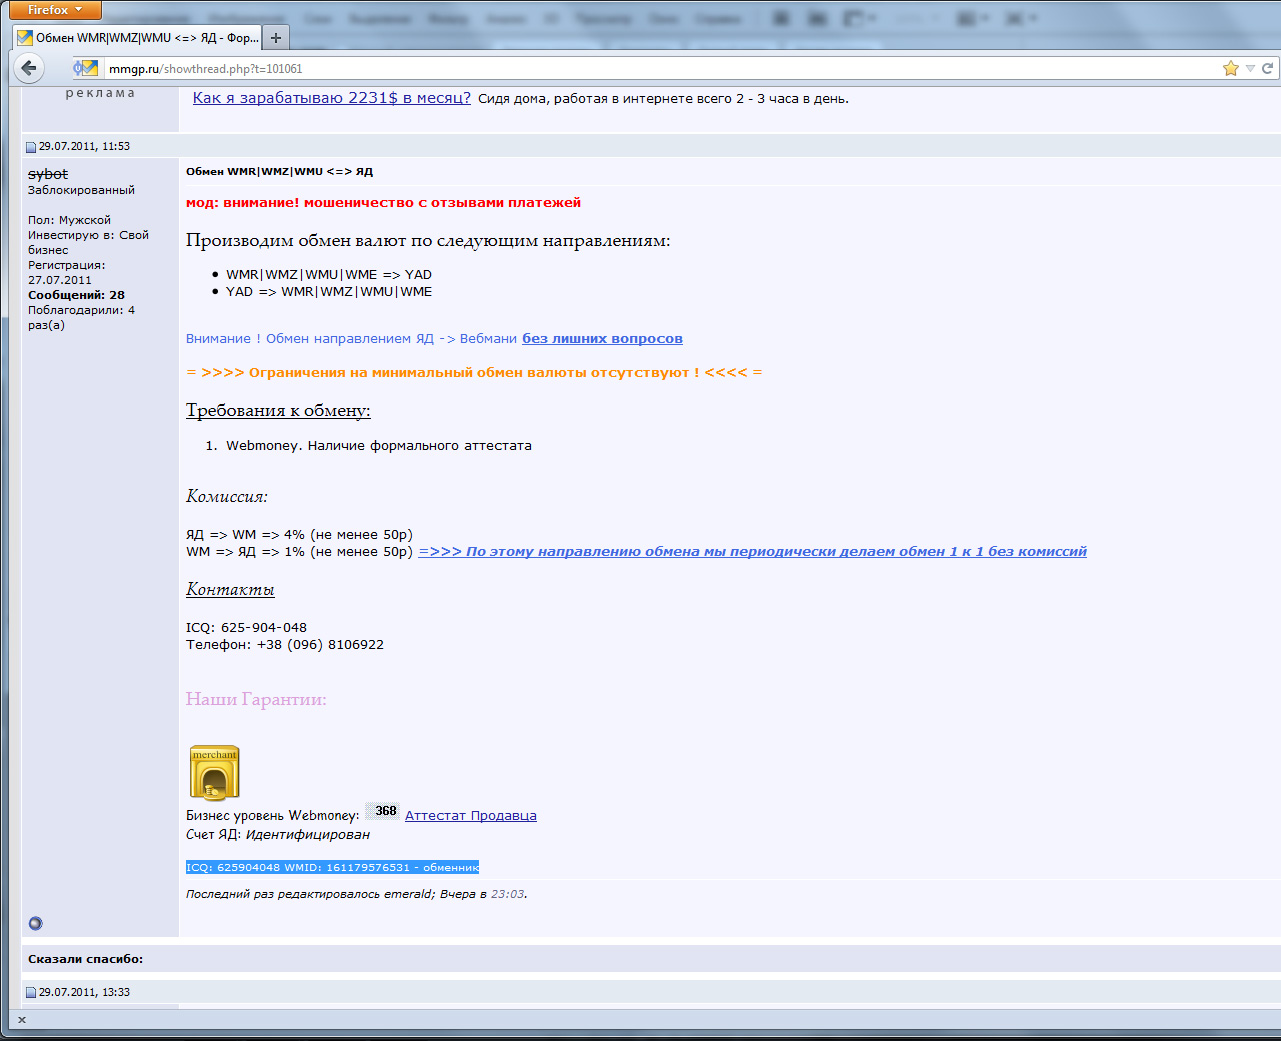The image size is (1281, 1041).
Task: Select the 'Обмен WMR|WMZ|WMU' browser tab
Action: 138,38
